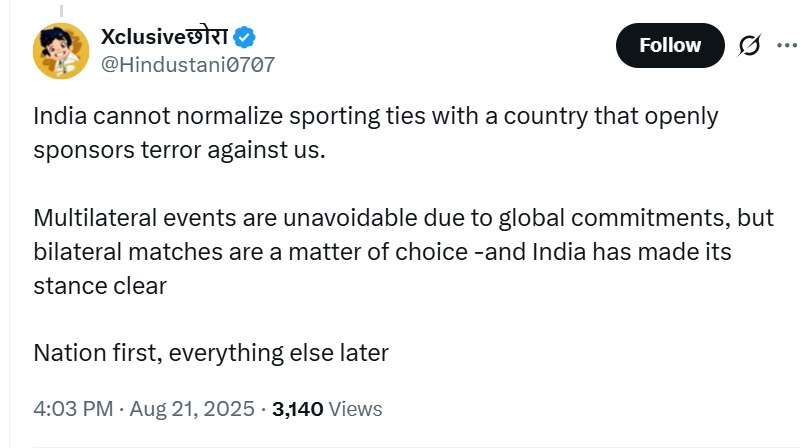Click the line "Nation first, everything else later"

[x=211, y=353]
